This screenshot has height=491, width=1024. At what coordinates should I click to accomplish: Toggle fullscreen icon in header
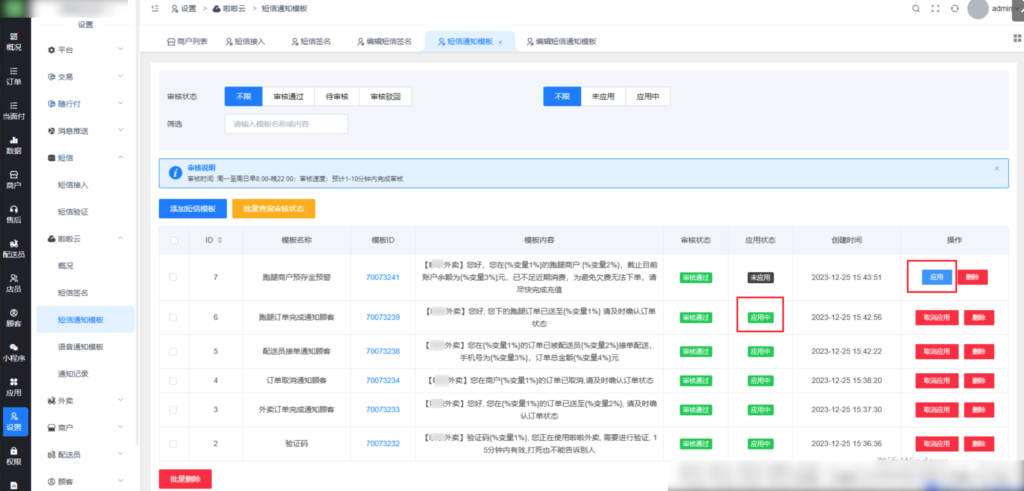(935, 8)
